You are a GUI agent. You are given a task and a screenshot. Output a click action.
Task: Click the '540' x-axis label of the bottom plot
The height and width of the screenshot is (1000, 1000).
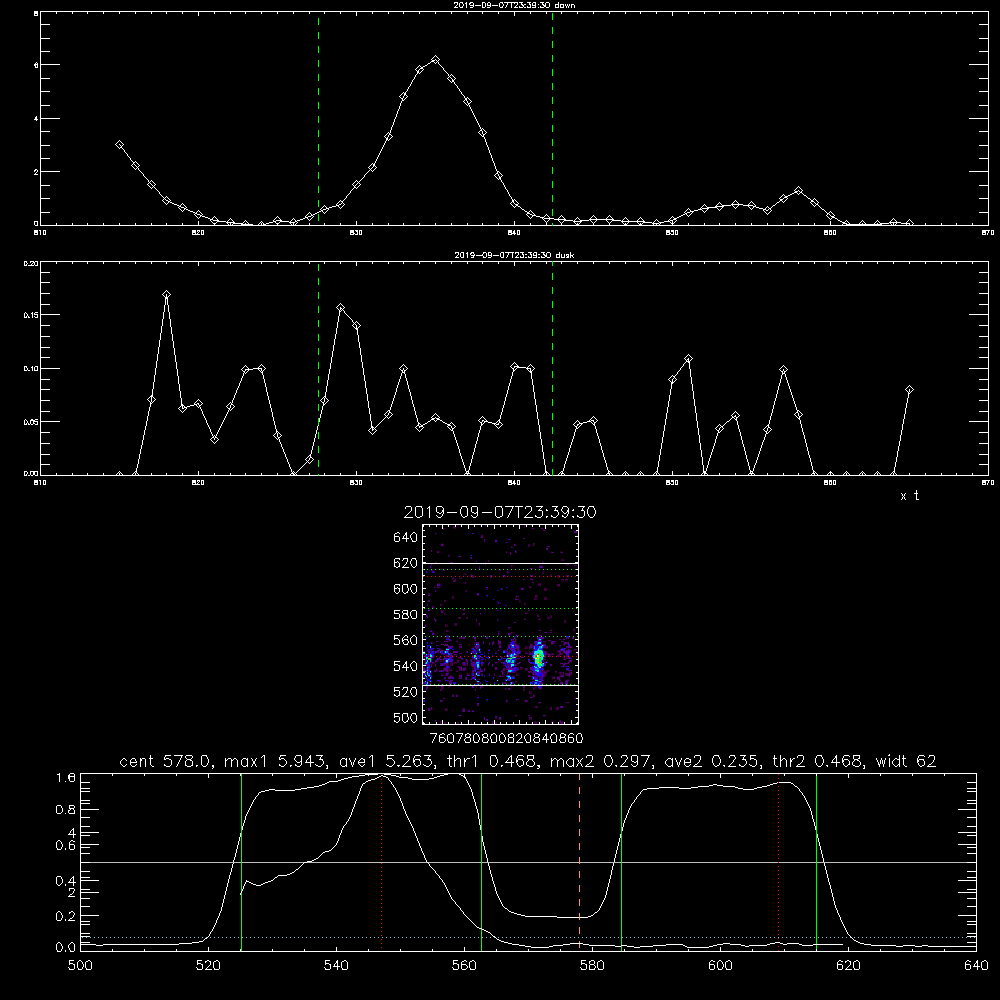tap(336, 966)
